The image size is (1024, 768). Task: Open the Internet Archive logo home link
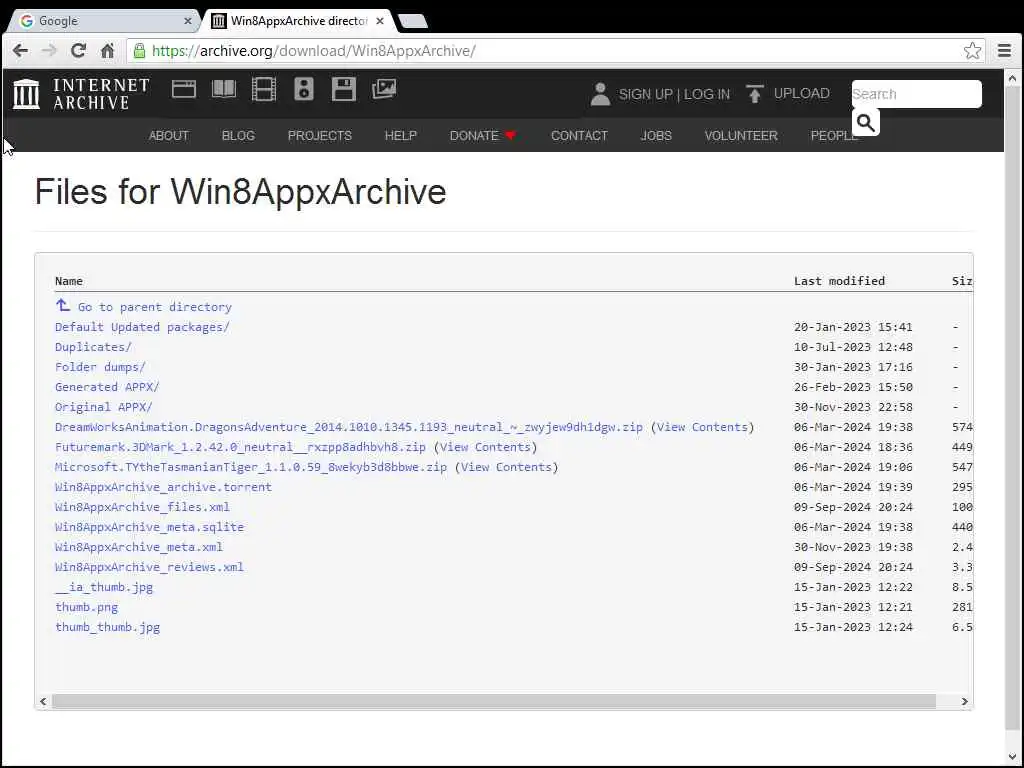[x=81, y=93]
